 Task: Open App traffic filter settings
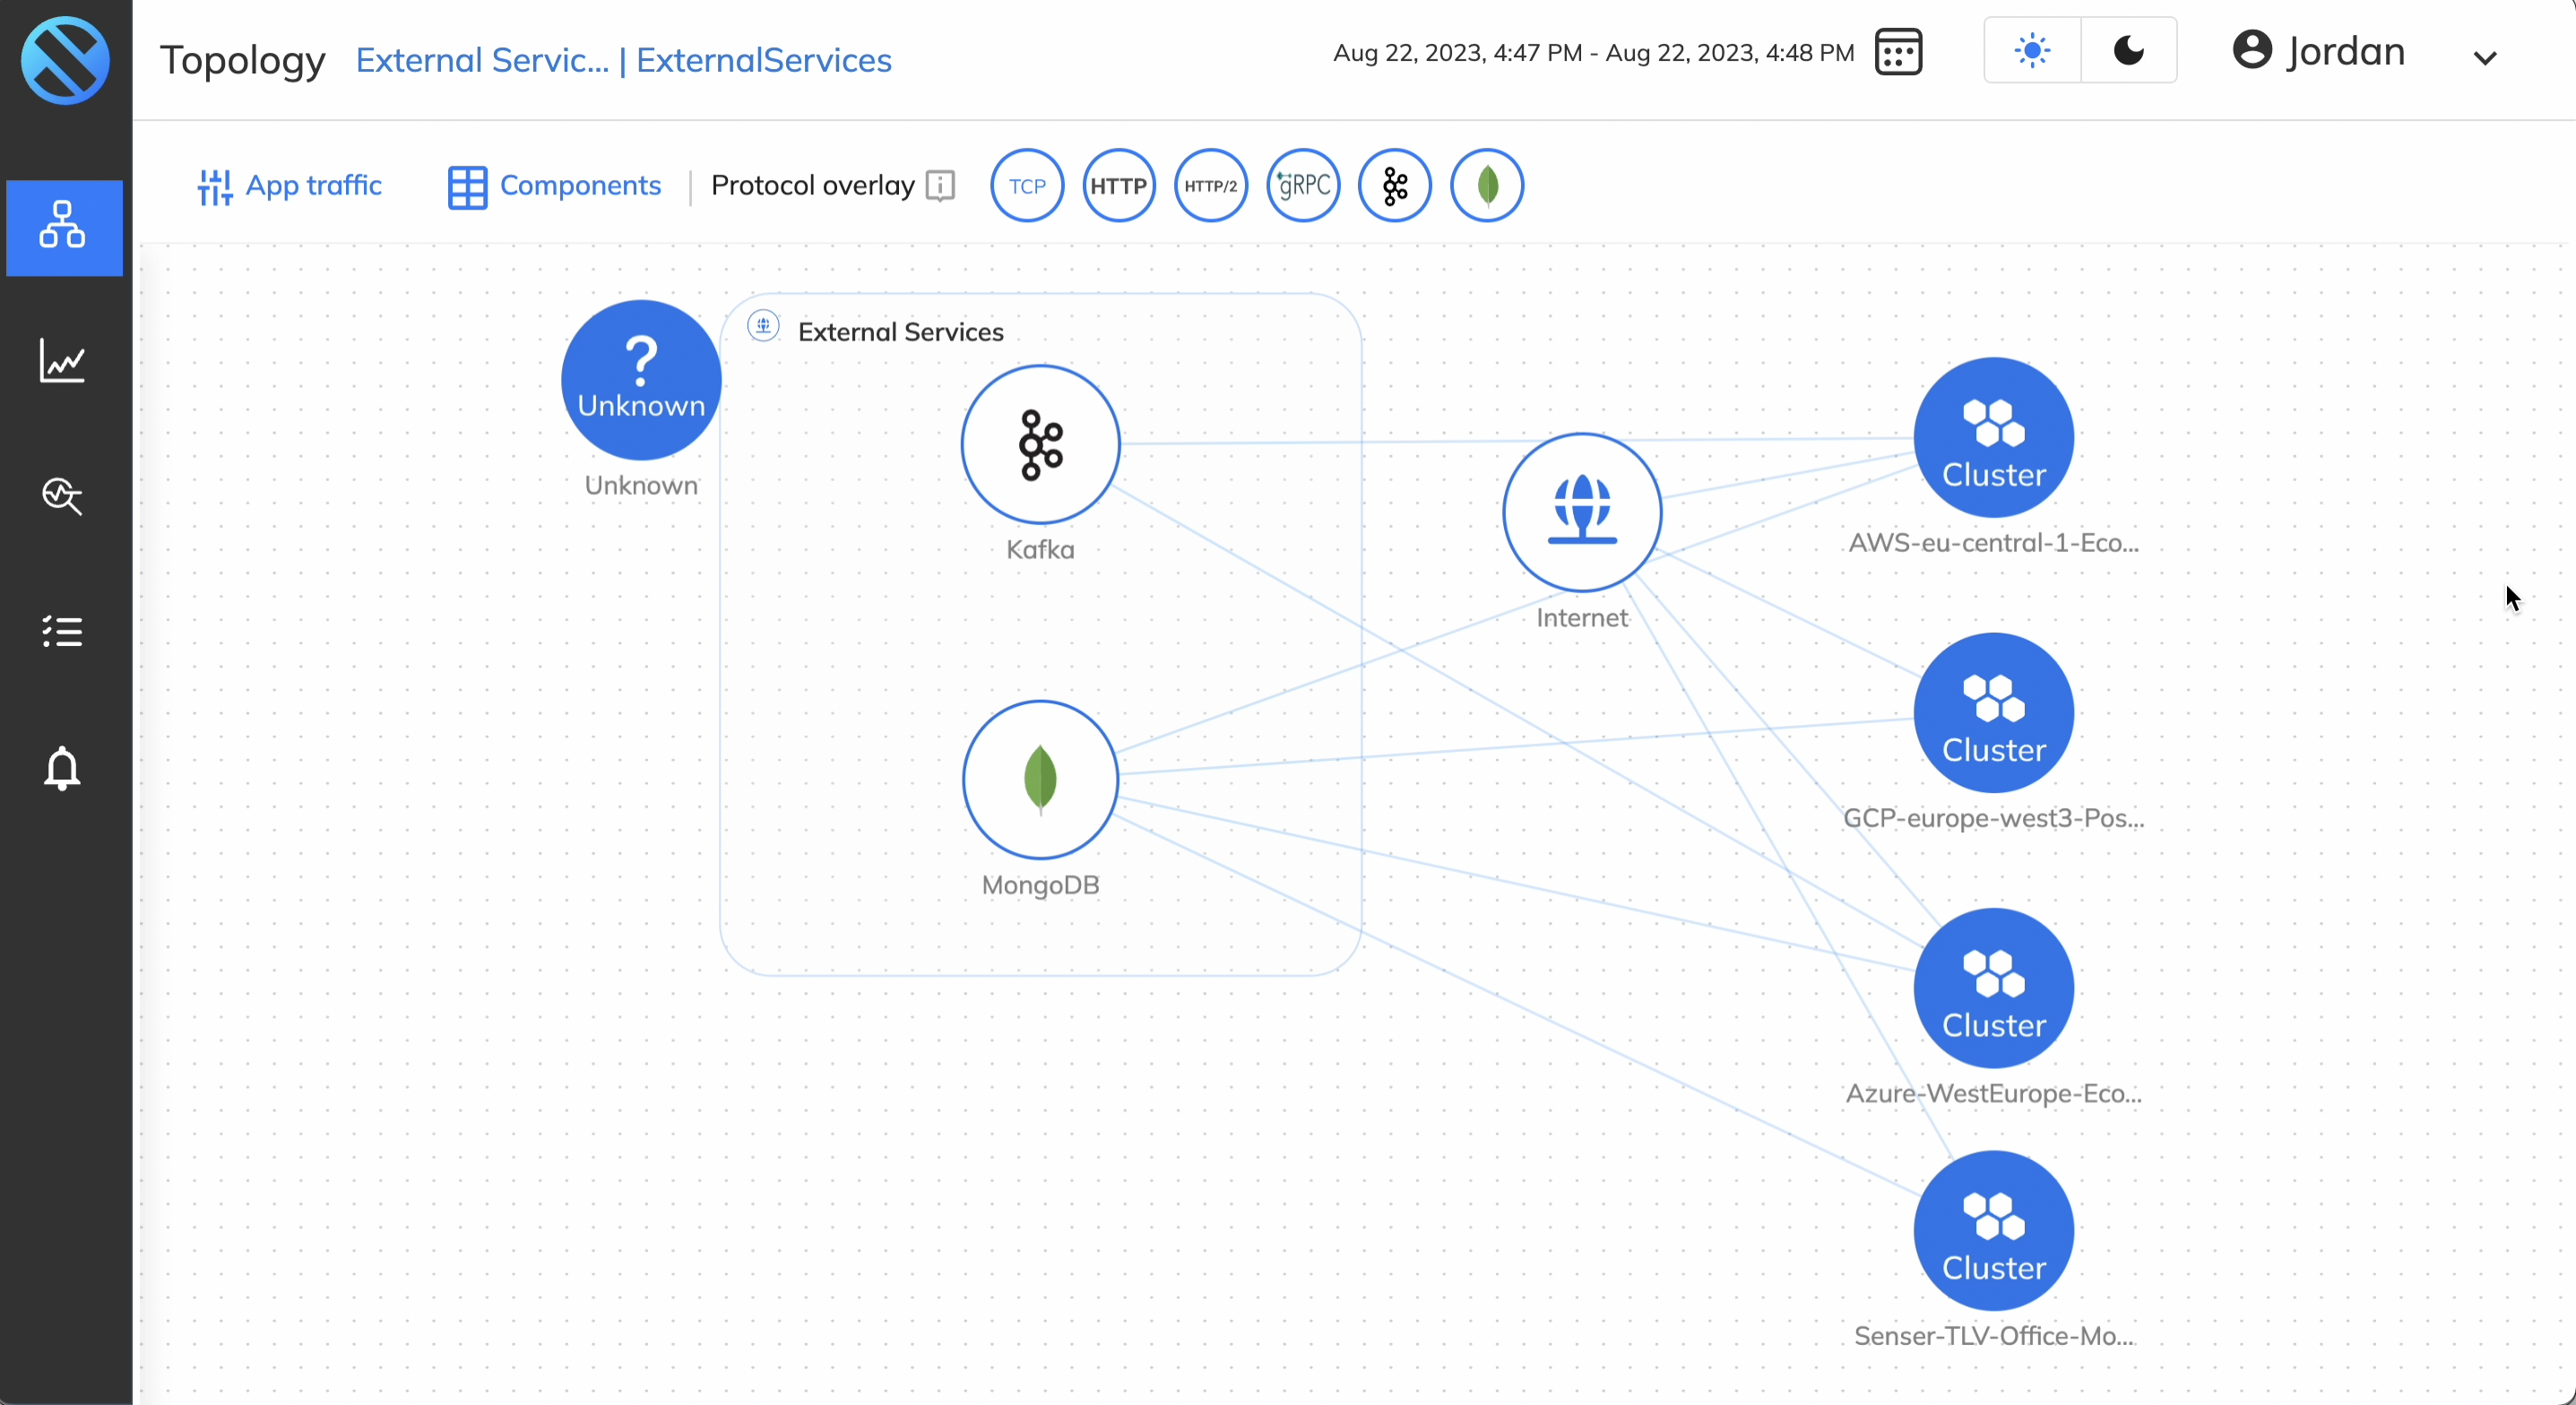(x=290, y=186)
